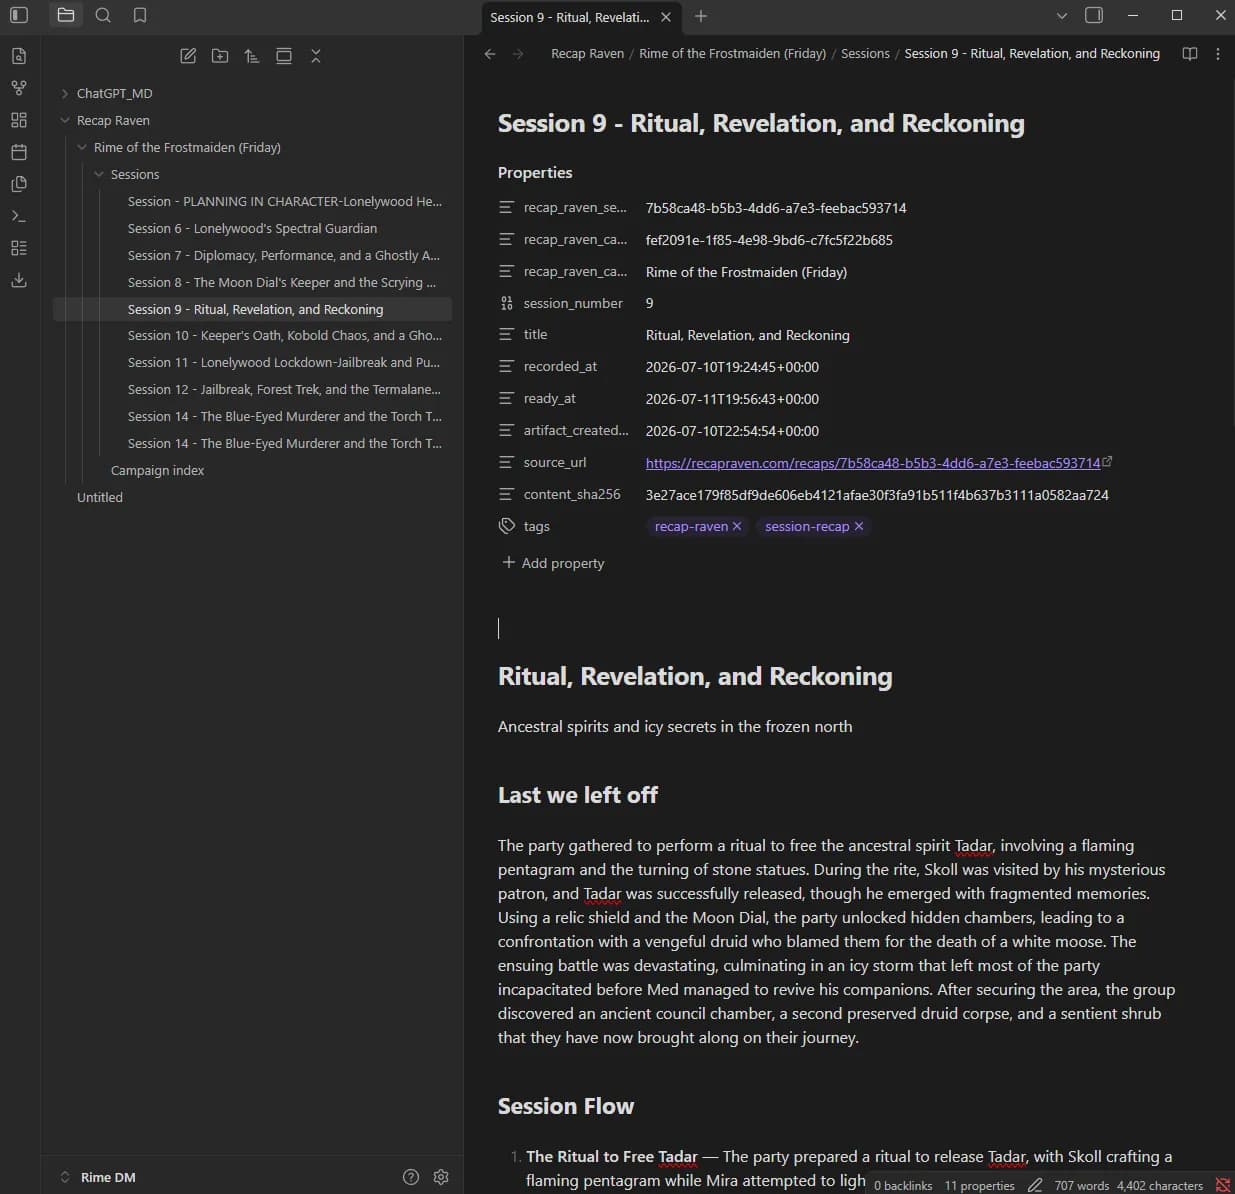This screenshot has width=1235, height=1194.
Task: Open the search tab icon in sidebar
Action: click(x=103, y=15)
